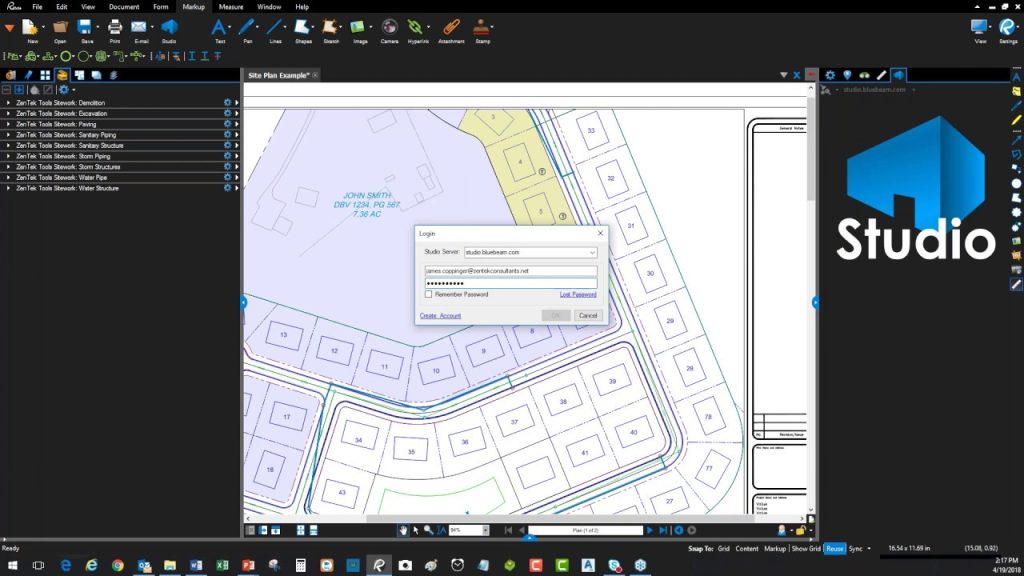This screenshot has width=1024, height=576.
Task: Toggle Show Grid
Action: 806,549
